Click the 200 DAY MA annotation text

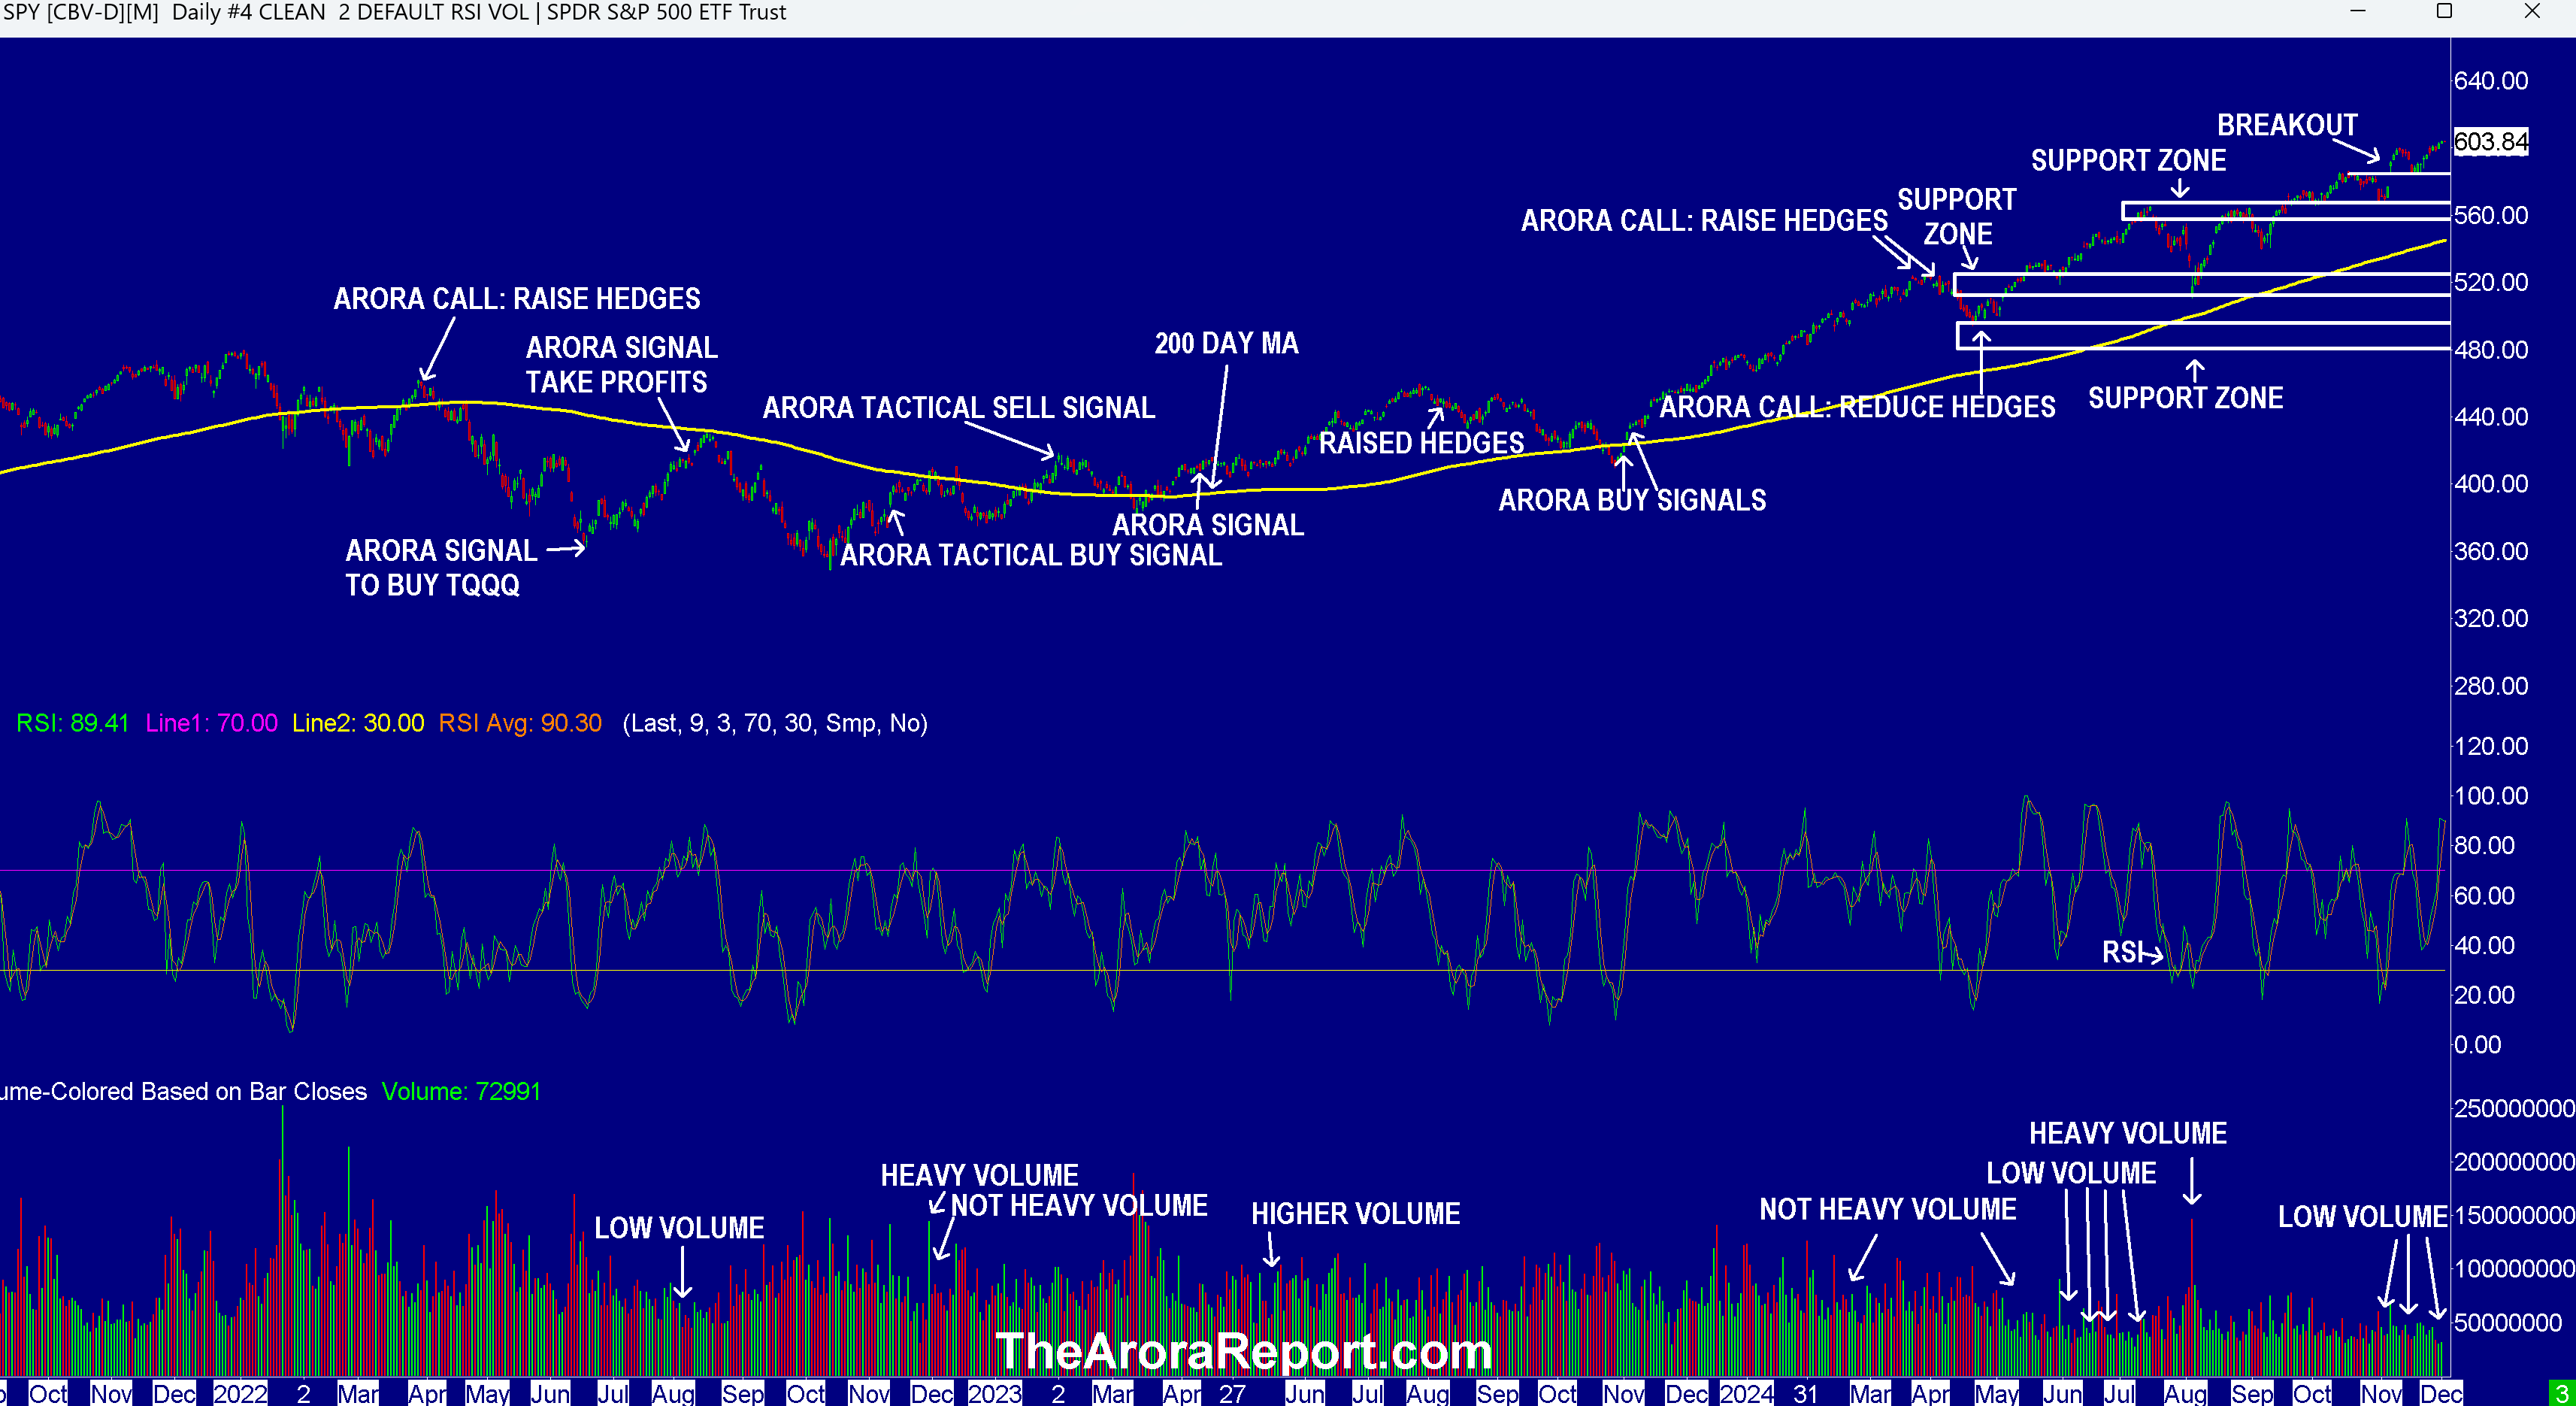[1225, 344]
